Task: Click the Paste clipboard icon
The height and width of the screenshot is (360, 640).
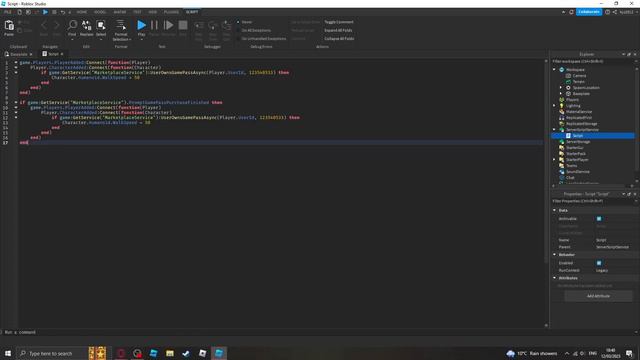Action: [9, 26]
